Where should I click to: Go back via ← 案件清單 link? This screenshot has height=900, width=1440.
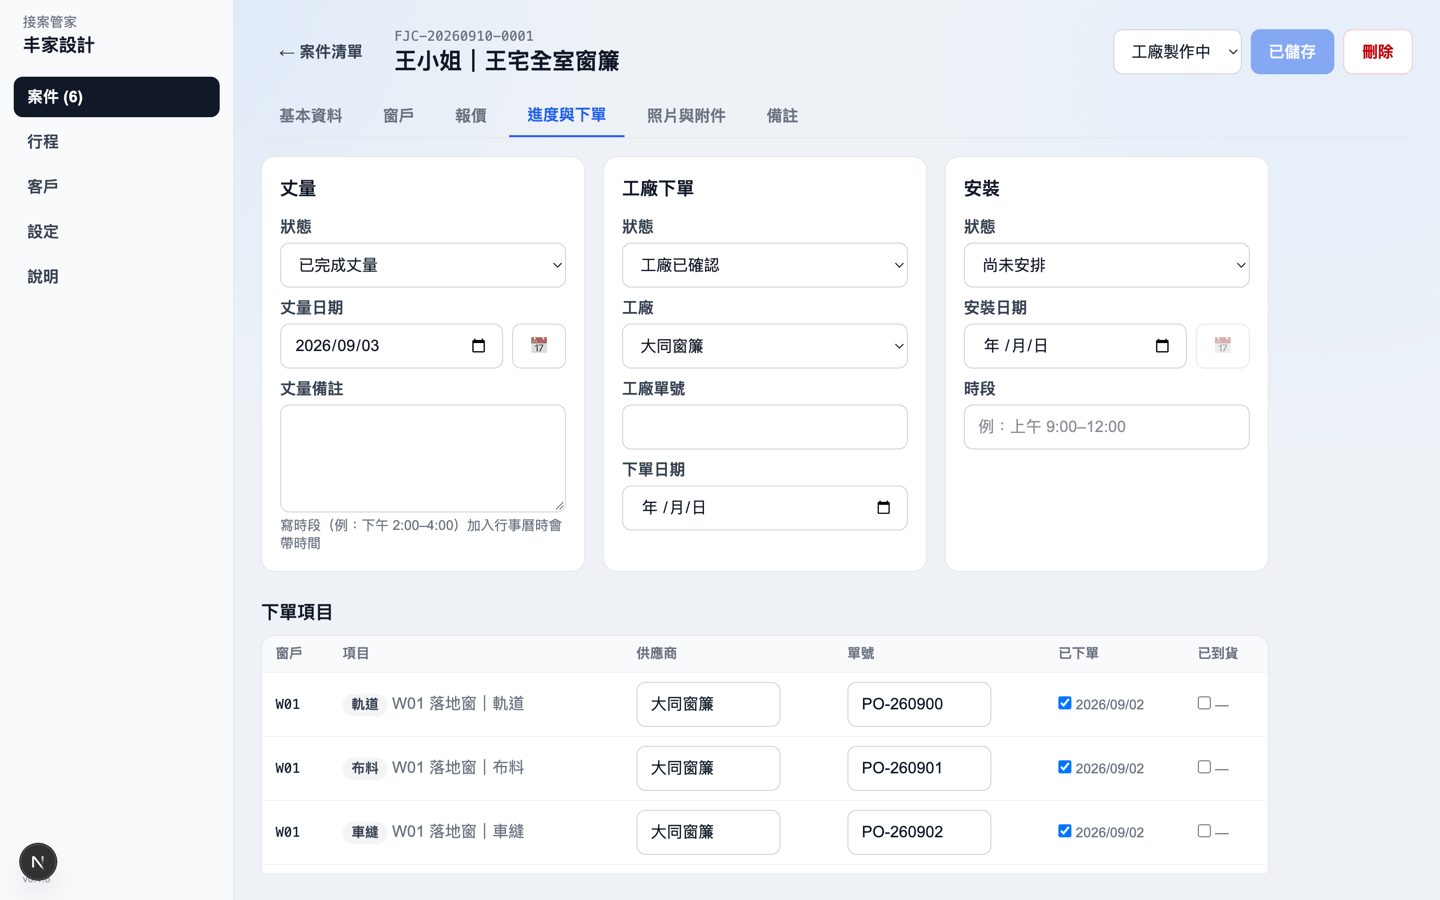pos(320,52)
